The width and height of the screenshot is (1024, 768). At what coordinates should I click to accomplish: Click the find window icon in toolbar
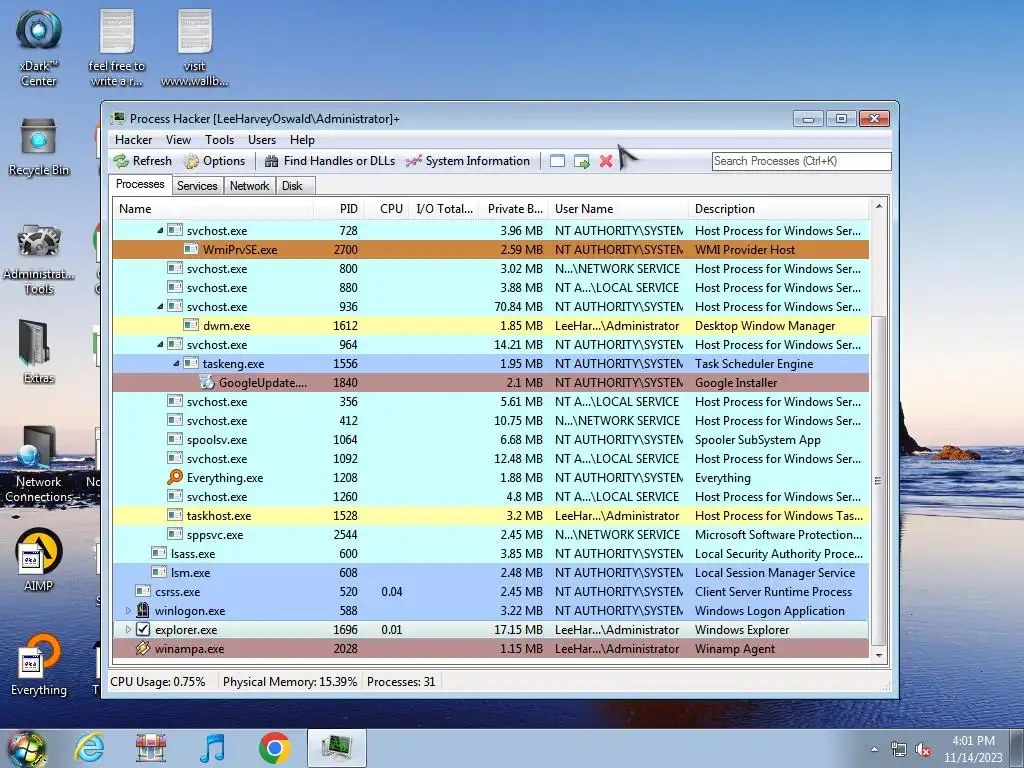click(557, 161)
